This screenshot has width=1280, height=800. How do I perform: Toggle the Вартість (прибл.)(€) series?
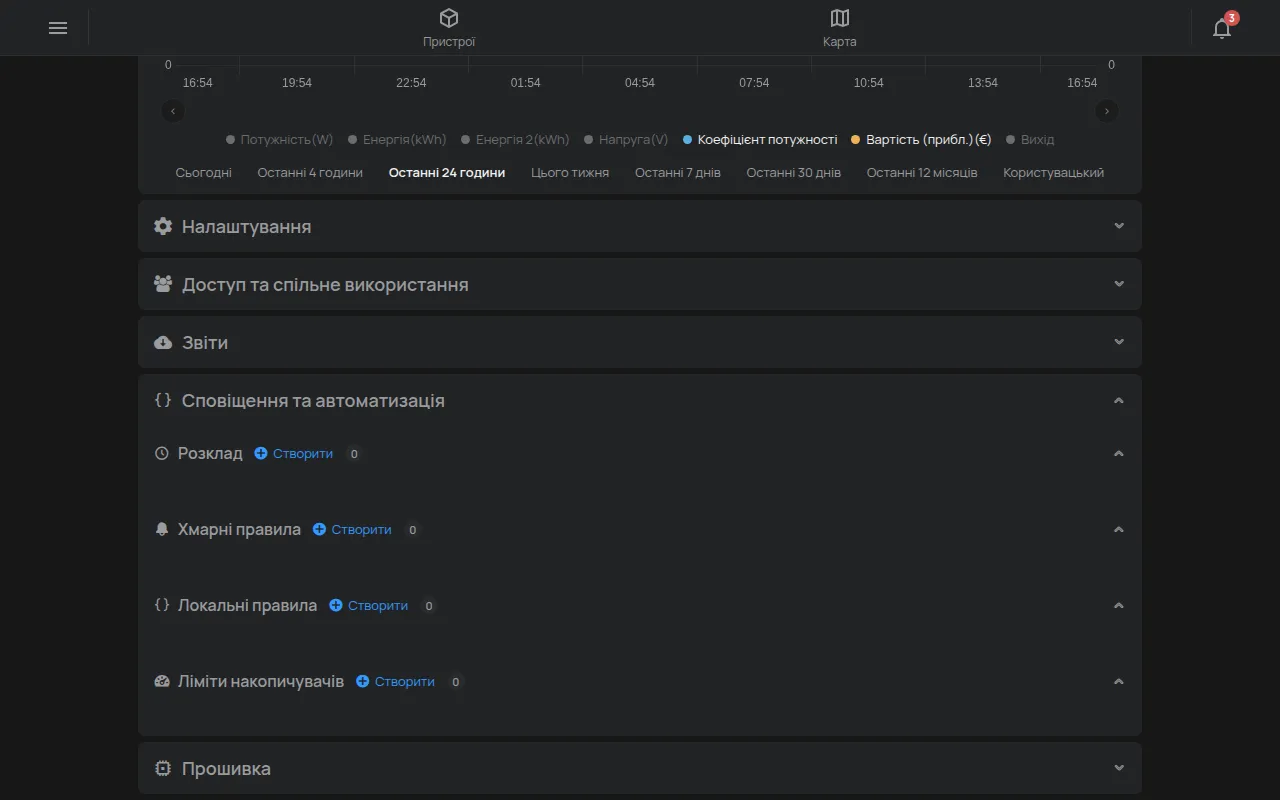pos(921,140)
